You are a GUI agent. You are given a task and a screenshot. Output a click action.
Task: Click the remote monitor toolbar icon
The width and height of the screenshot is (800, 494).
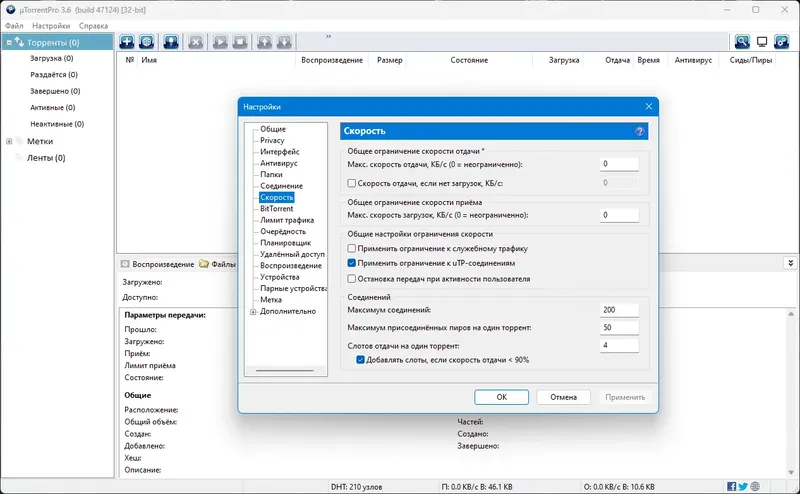coord(762,42)
